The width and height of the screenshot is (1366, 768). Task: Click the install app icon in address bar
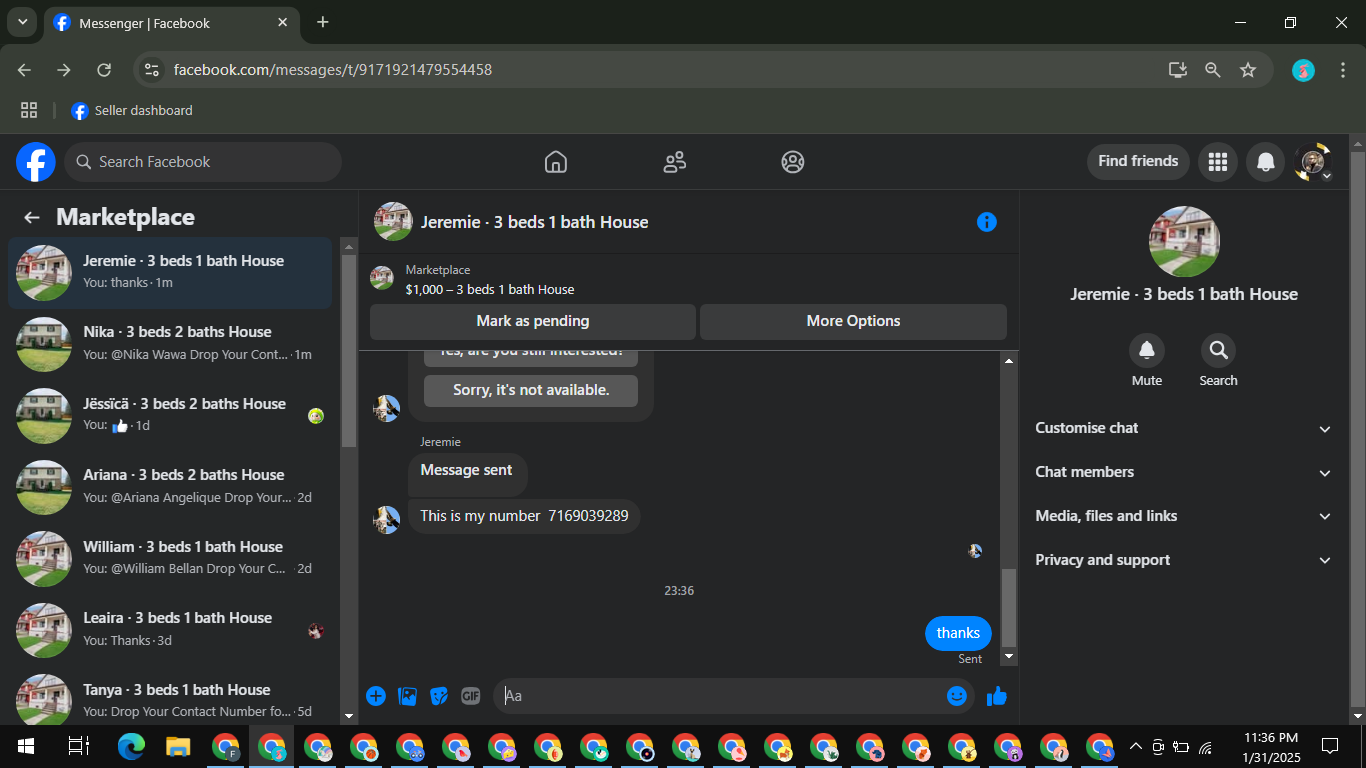(1178, 70)
